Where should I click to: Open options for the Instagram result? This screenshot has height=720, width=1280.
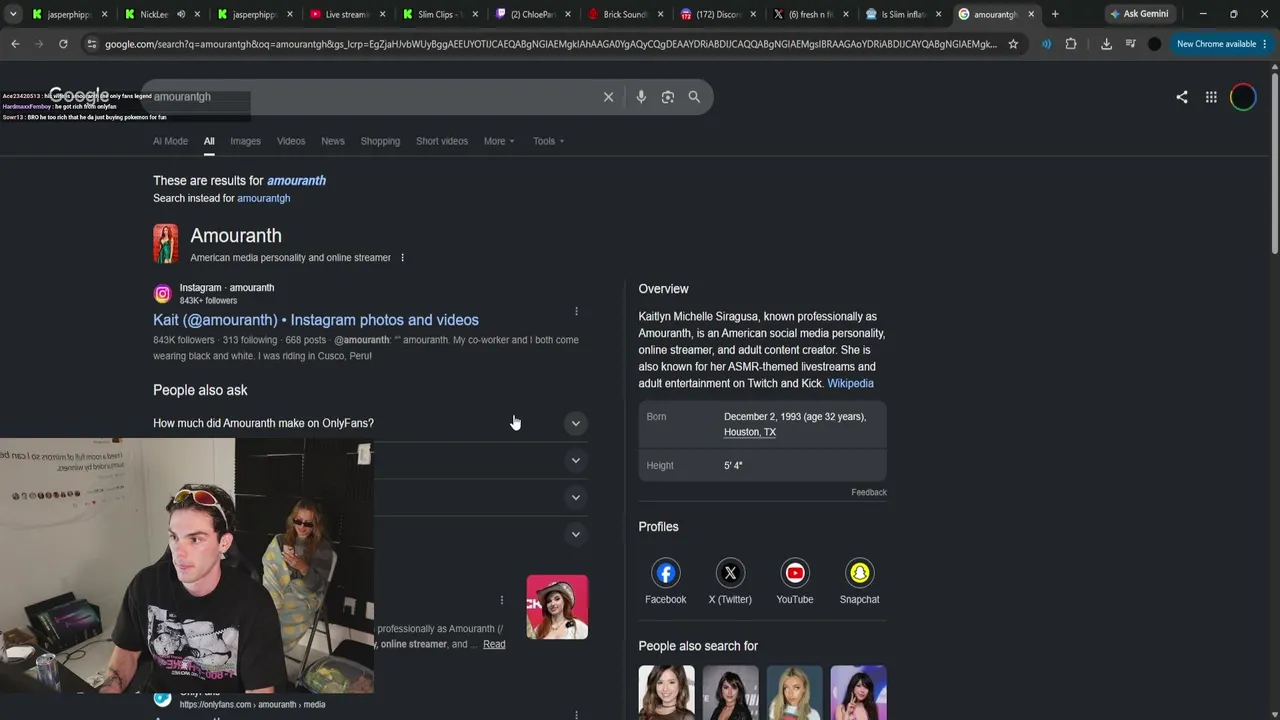[576, 311]
